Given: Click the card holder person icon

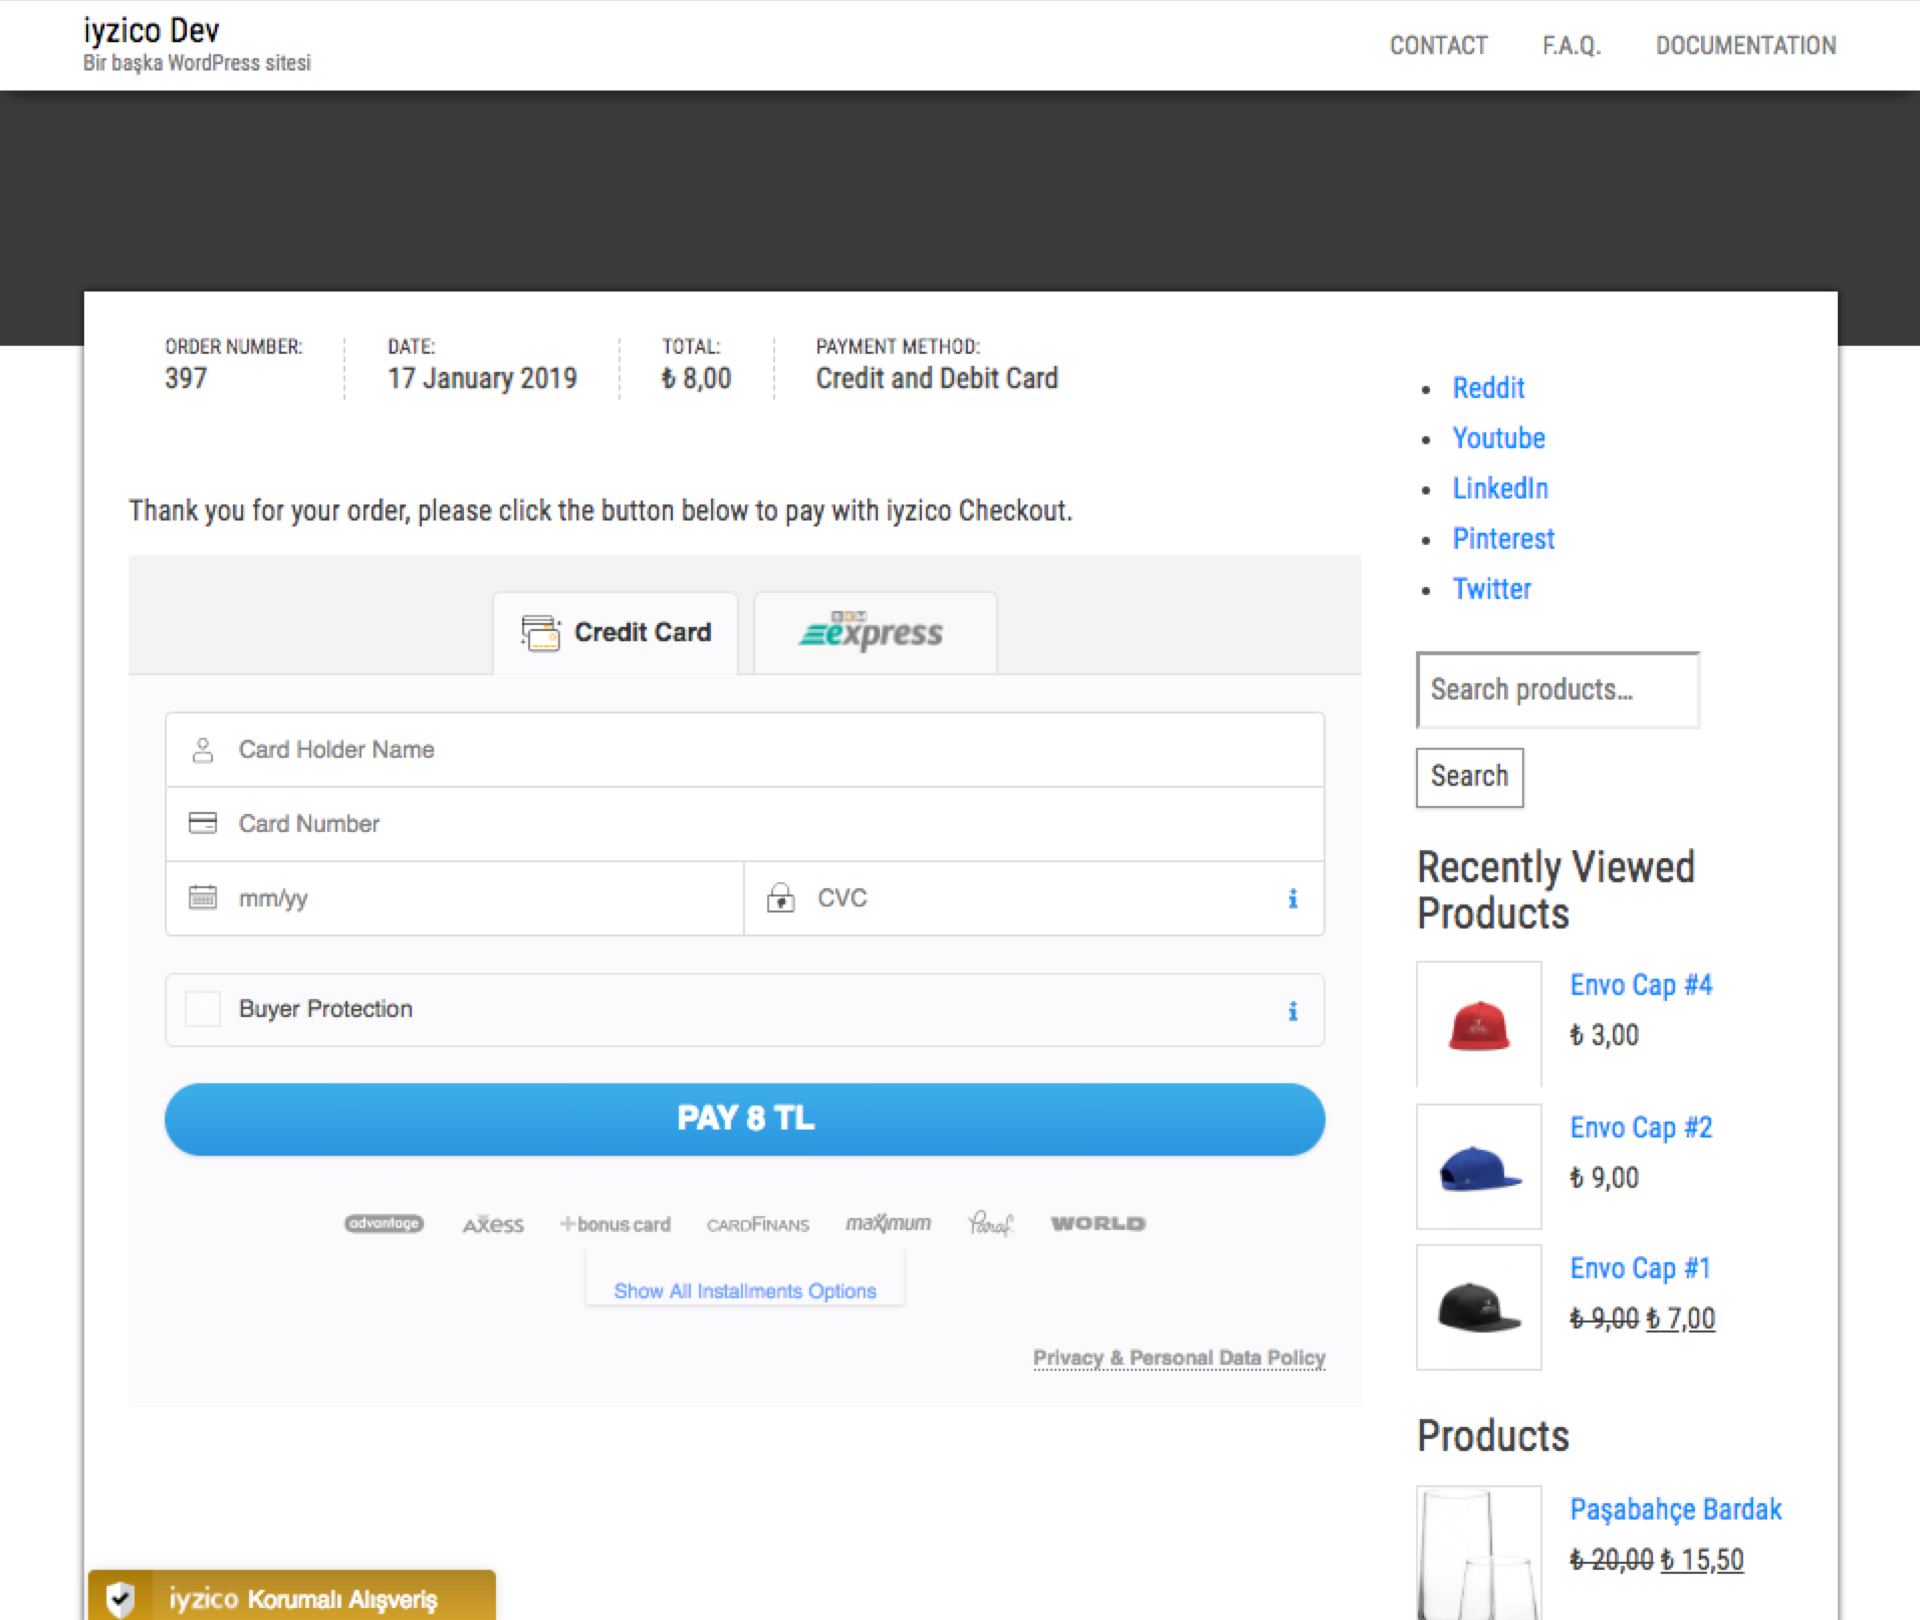Looking at the screenshot, I should tap(203, 750).
